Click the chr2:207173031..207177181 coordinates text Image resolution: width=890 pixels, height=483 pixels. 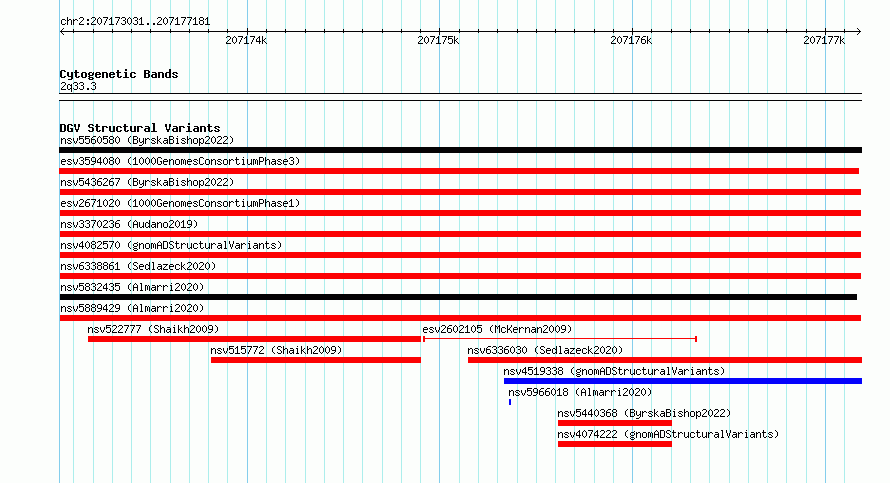135,22
